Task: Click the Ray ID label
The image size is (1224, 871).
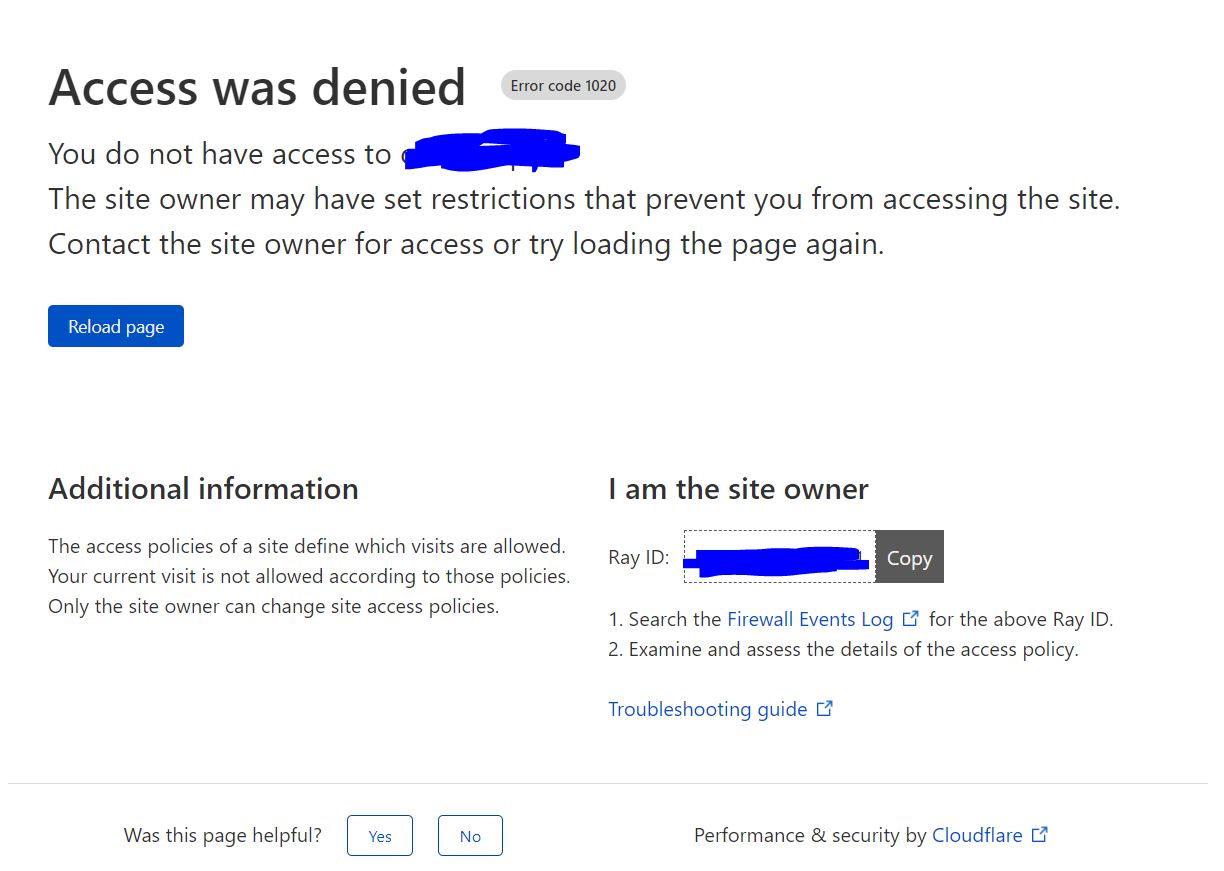Action: [x=639, y=557]
